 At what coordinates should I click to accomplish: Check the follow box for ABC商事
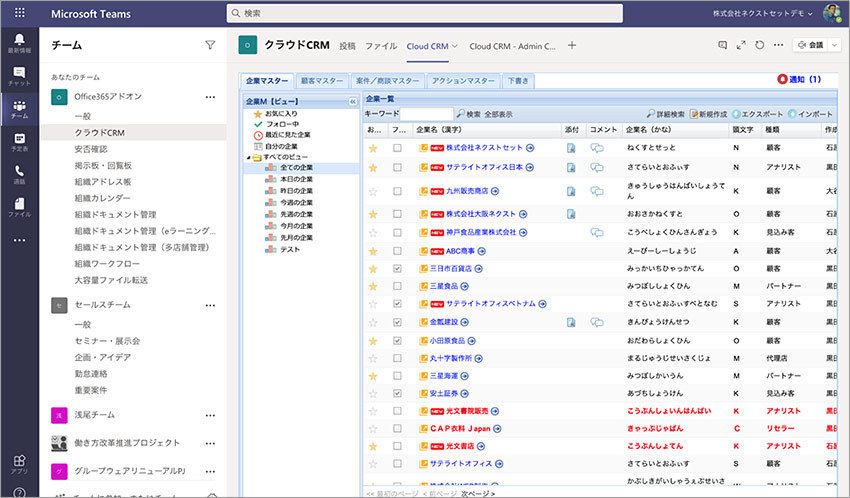[x=397, y=251]
